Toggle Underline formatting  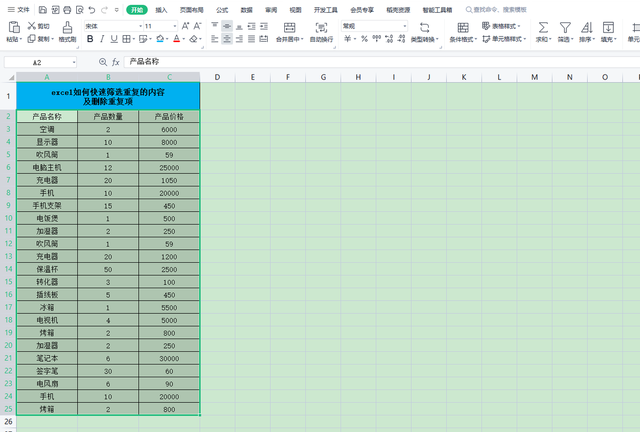click(114, 39)
